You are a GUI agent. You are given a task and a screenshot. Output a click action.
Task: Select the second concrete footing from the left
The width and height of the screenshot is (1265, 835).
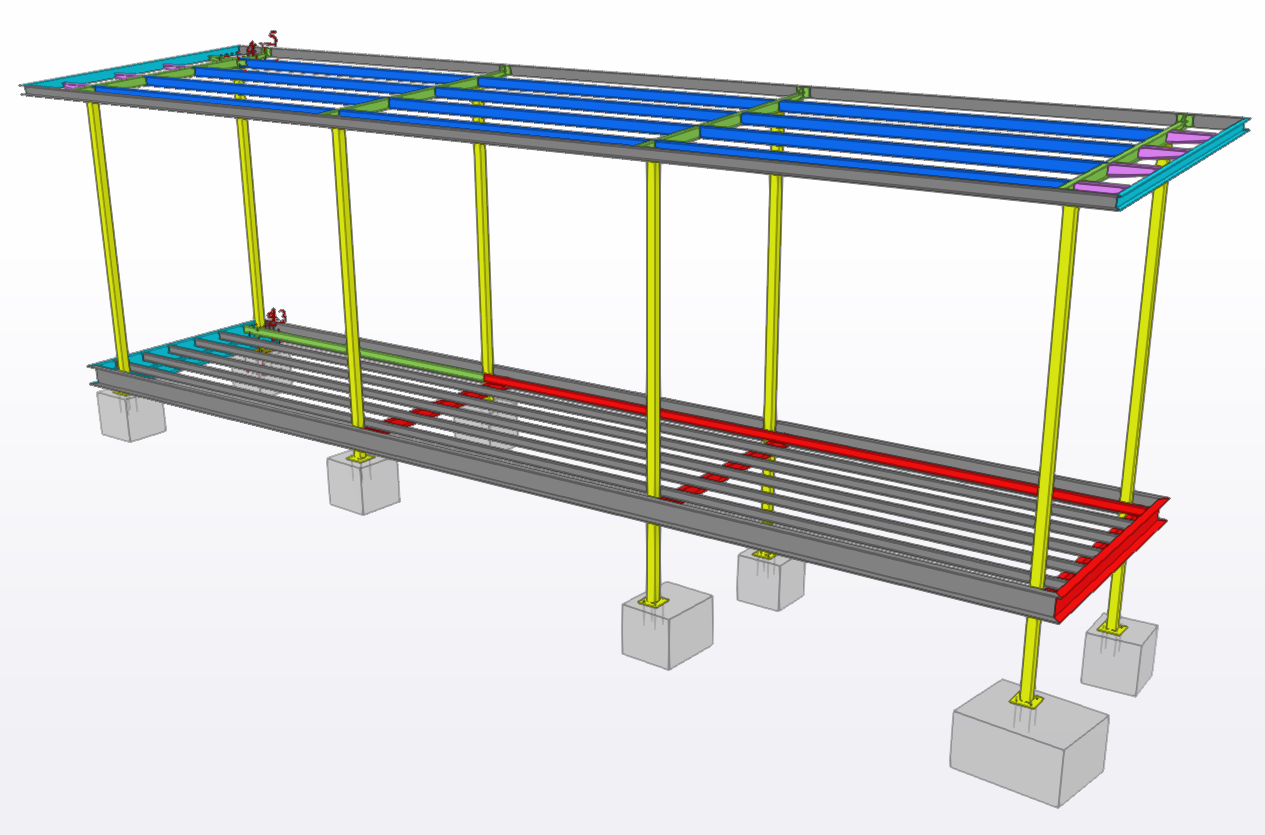[363, 485]
